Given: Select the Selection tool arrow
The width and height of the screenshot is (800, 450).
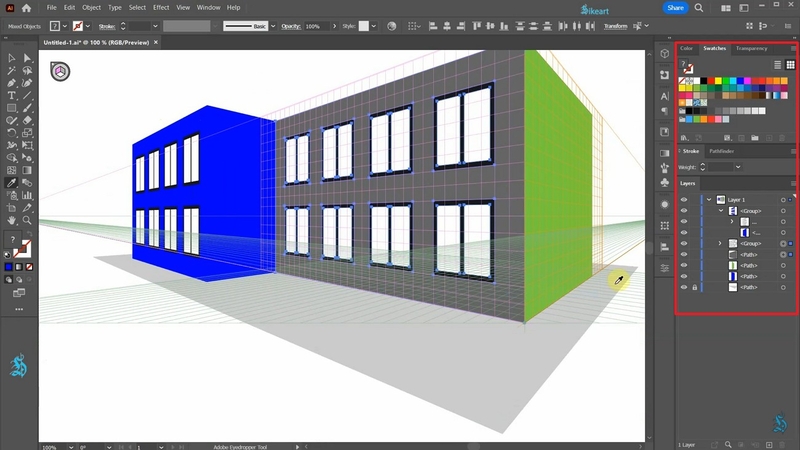Looking at the screenshot, I should click(11, 58).
